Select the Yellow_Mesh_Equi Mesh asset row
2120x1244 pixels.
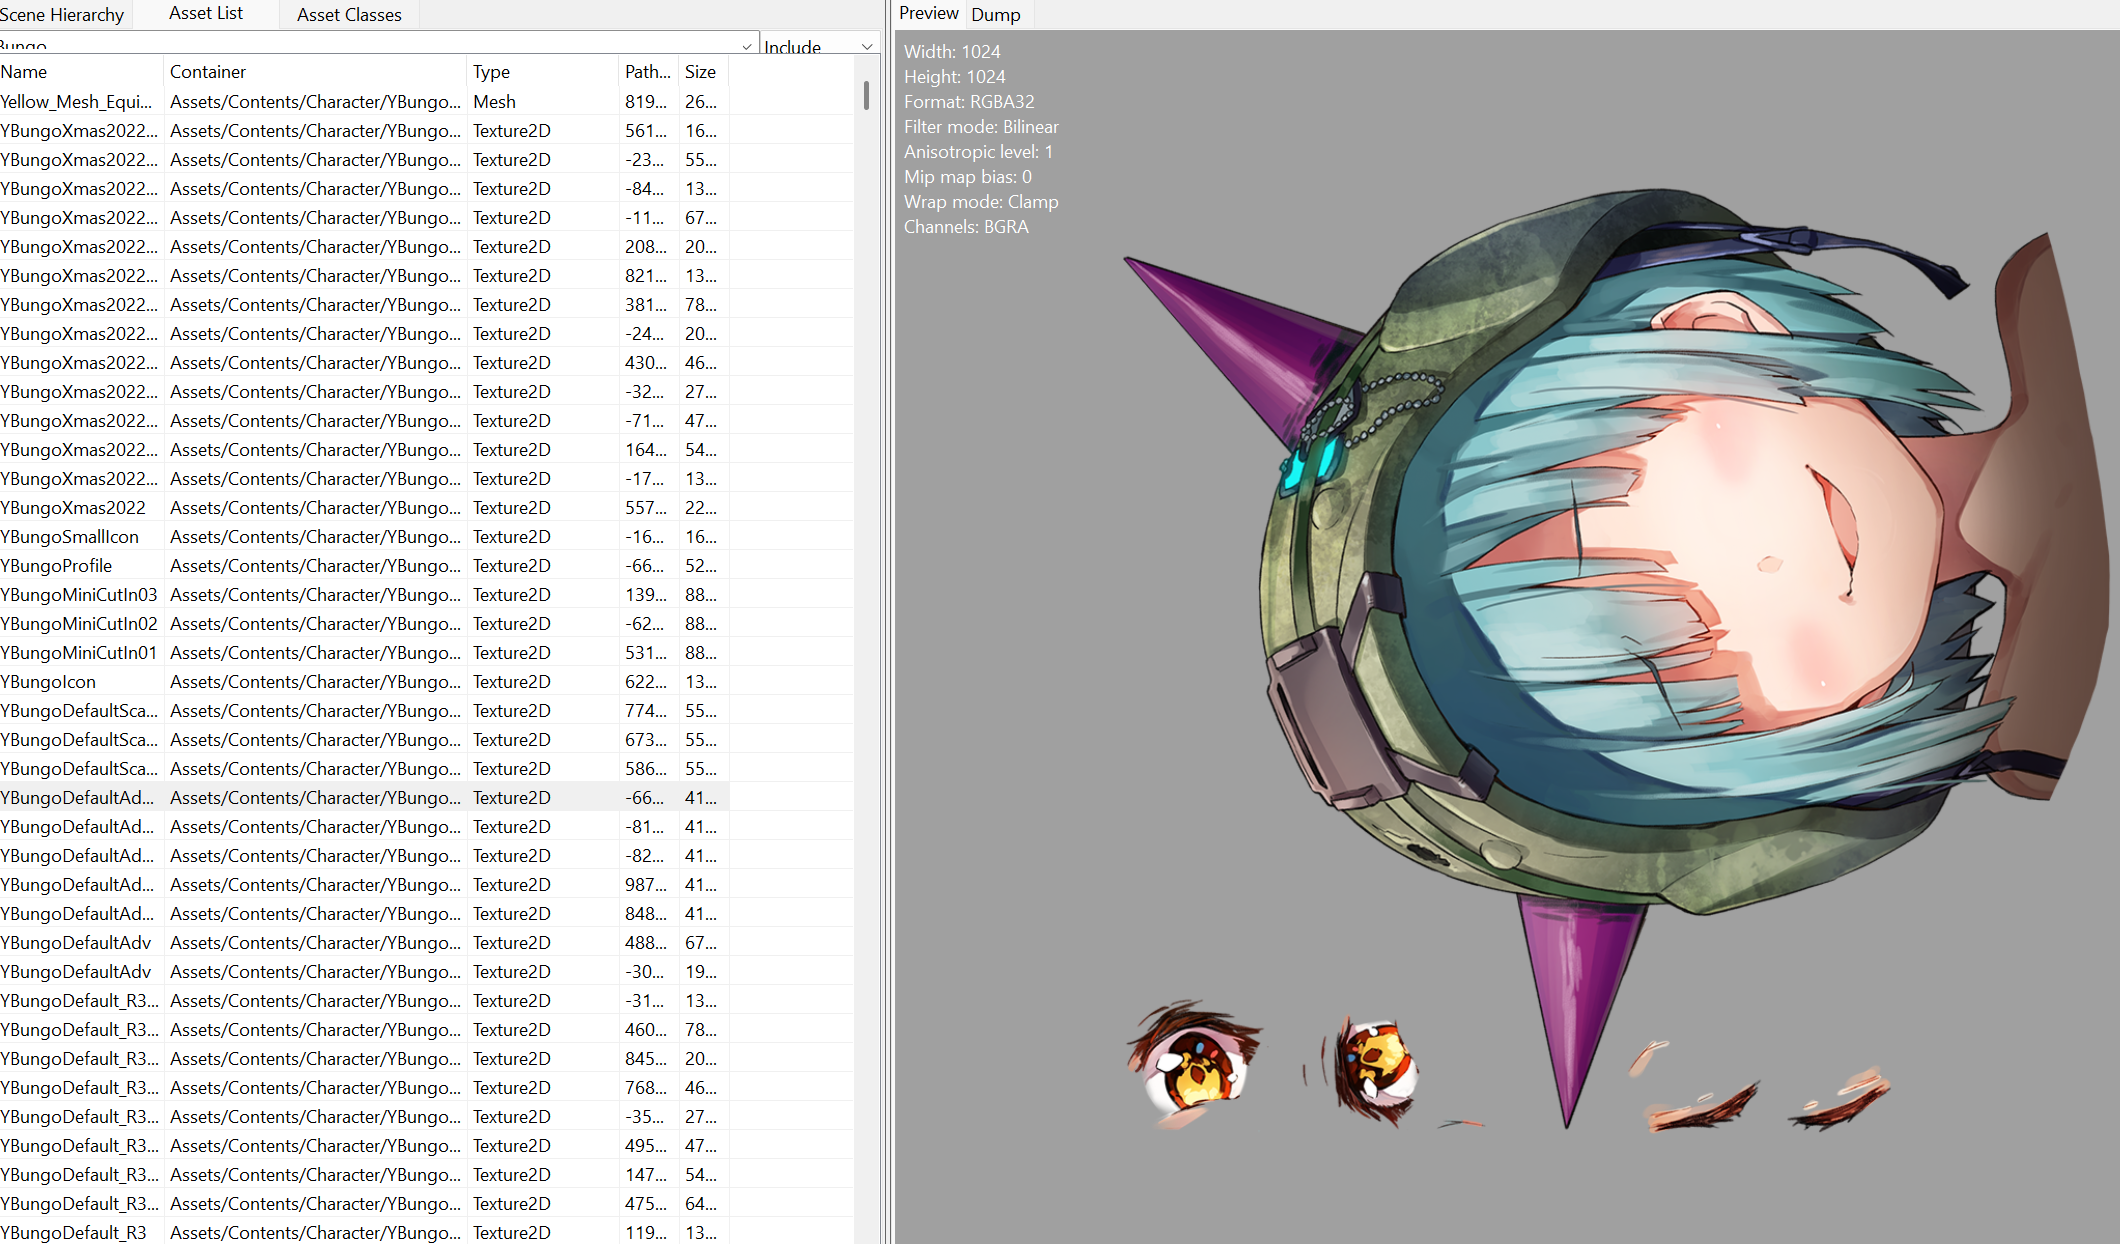pos(76,101)
